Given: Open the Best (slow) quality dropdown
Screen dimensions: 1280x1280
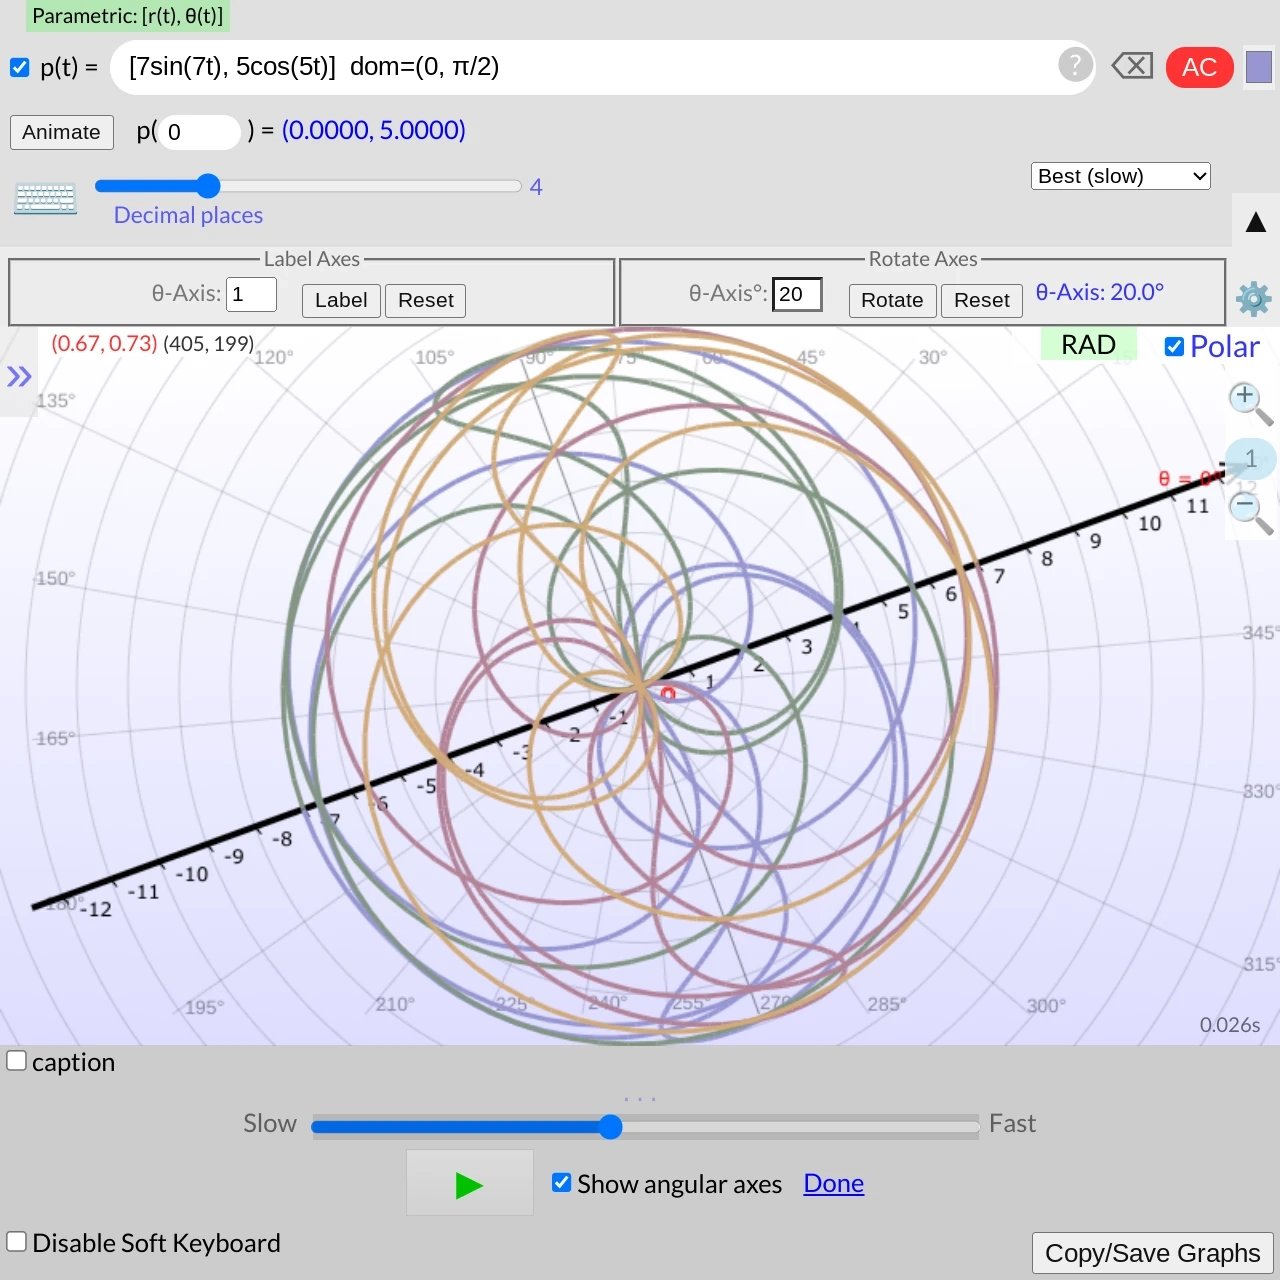Looking at the screenshot, I should click(1120, 176).
